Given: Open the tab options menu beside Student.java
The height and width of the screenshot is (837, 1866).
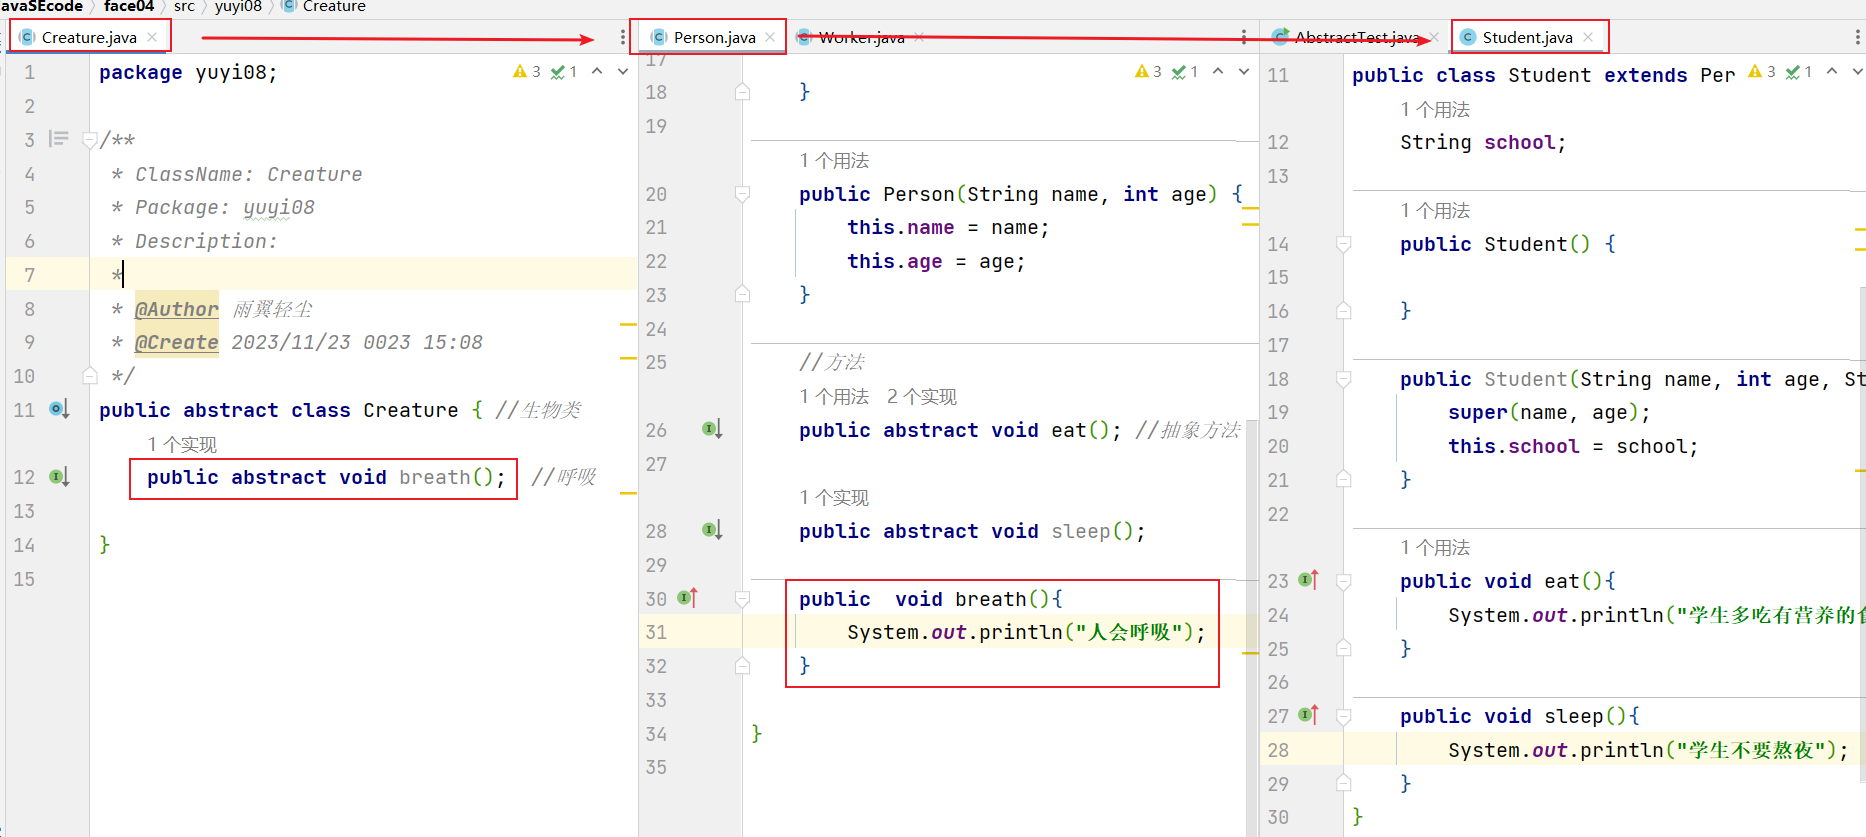Looking at the screenshot, I should point(1857,37).
